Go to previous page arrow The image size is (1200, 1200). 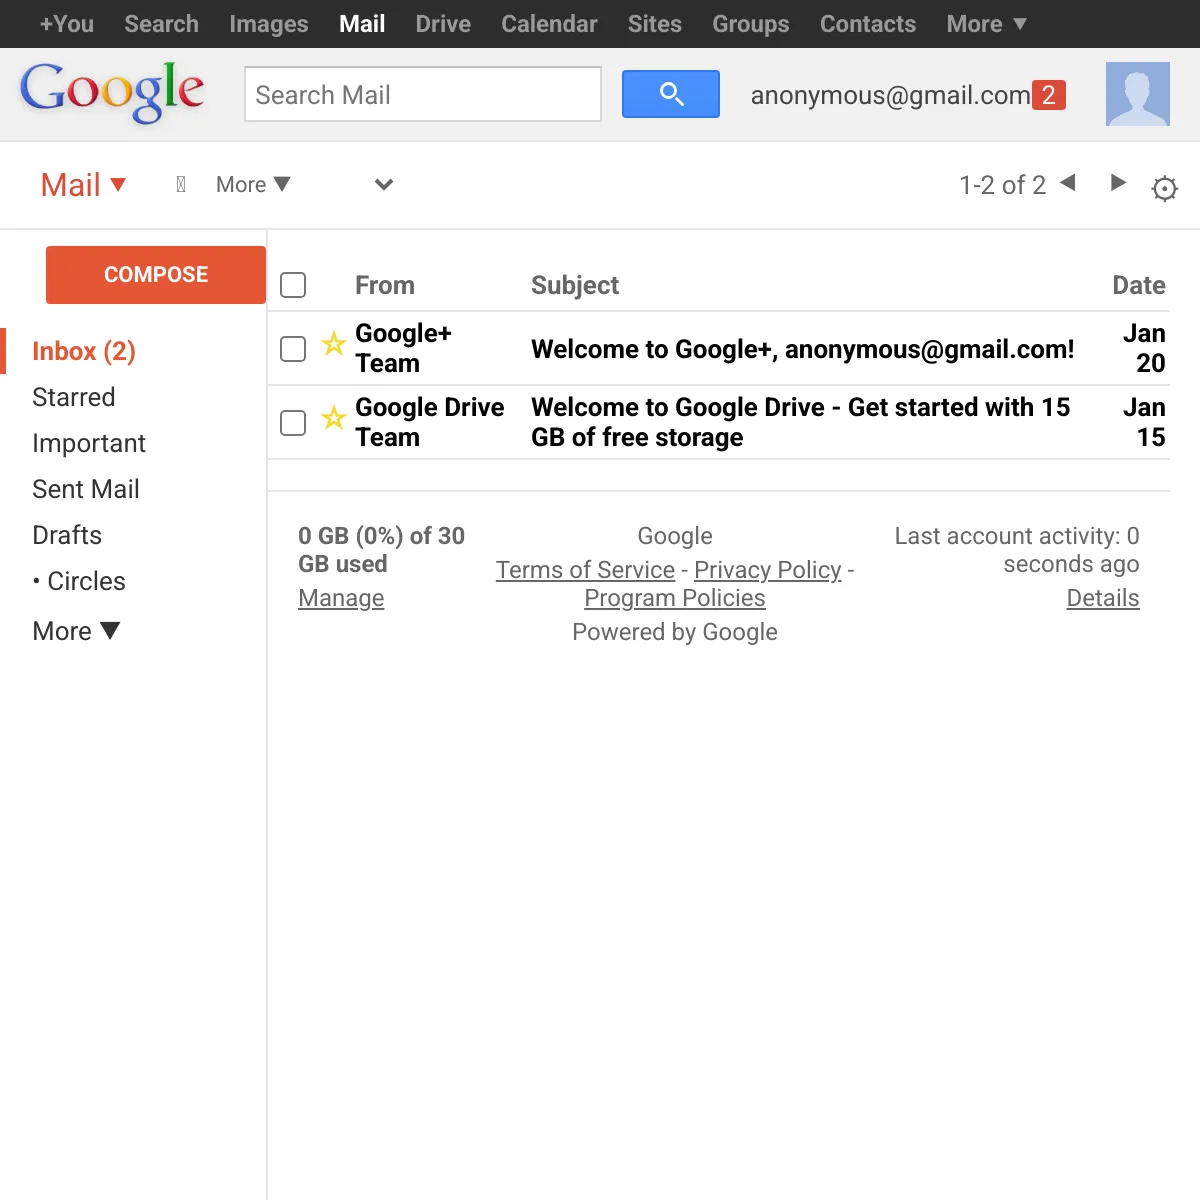[x=1068, y=183]
